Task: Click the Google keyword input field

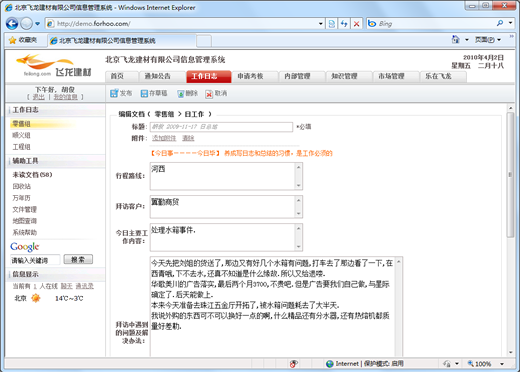Action: click(35, 260)
